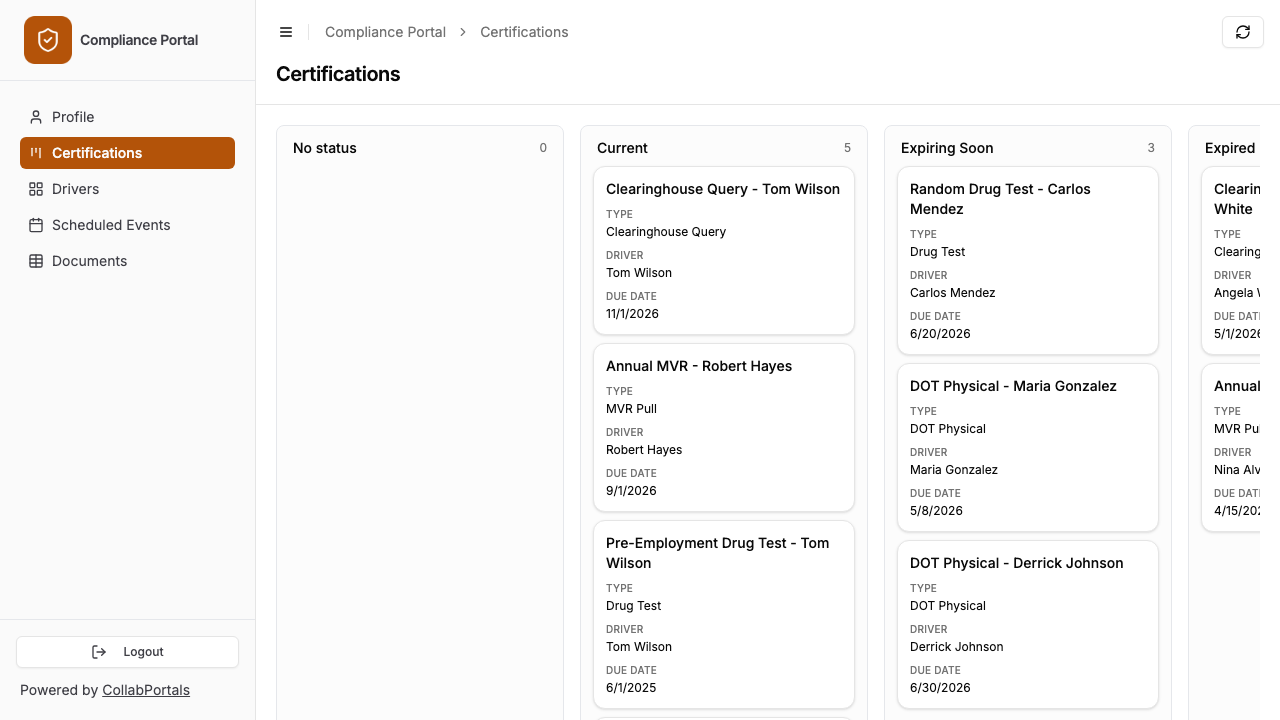This screenshot has width=1280, height=720.
Task: Click the Expired column header
Action: click(1230, 148)
